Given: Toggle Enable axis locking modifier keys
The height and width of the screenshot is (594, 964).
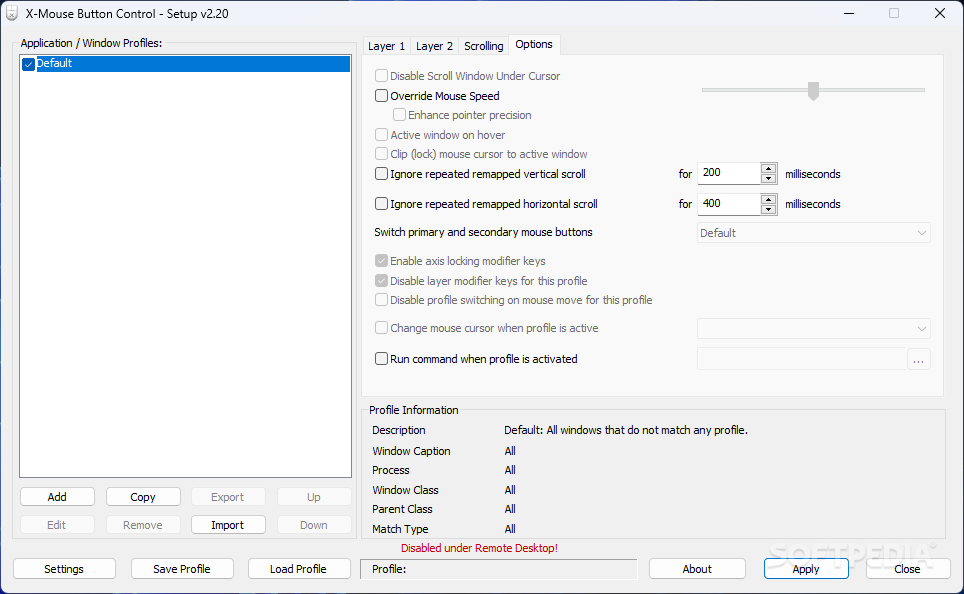Looking at the screenshot, I should click(381, 261).
